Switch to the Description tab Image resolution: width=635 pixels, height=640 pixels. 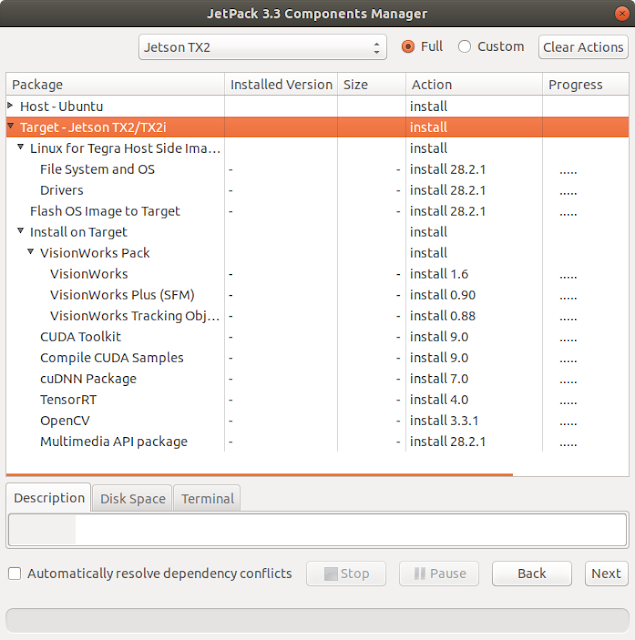[49, 498]
